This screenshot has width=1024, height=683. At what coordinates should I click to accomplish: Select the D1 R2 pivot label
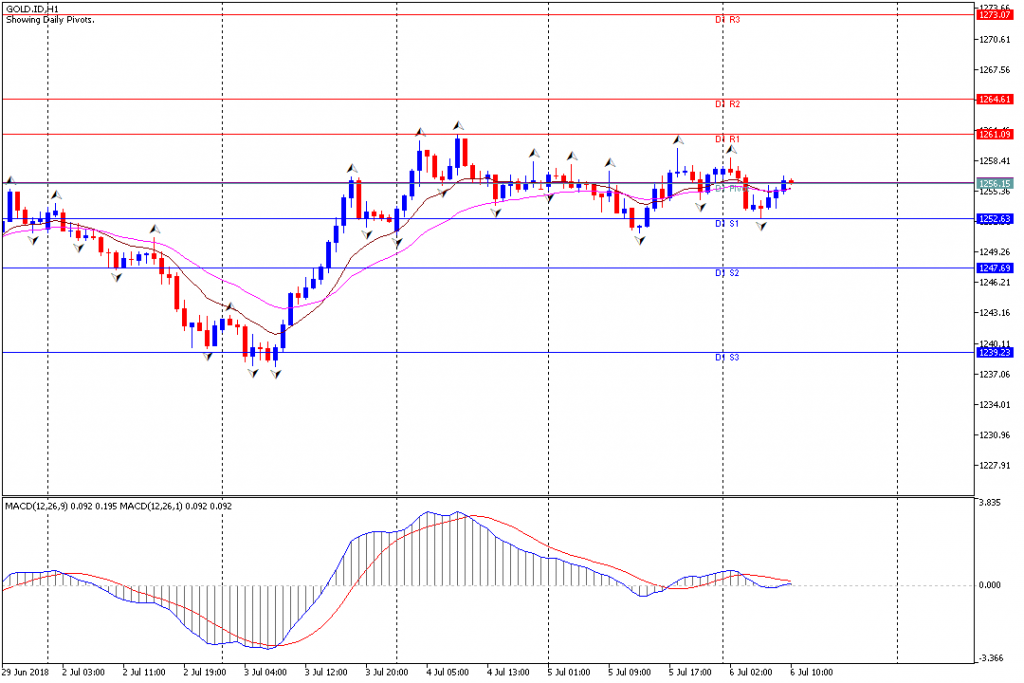(x=728, y=104)
